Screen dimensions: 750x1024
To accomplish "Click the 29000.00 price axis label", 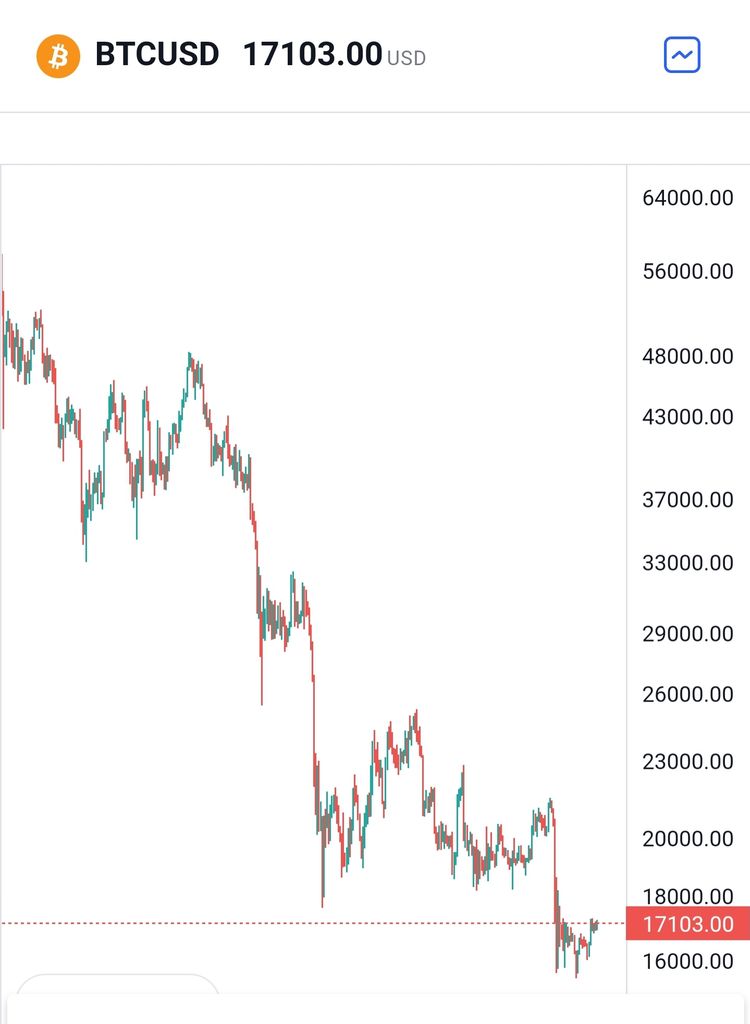I will [x=687, y=633].
